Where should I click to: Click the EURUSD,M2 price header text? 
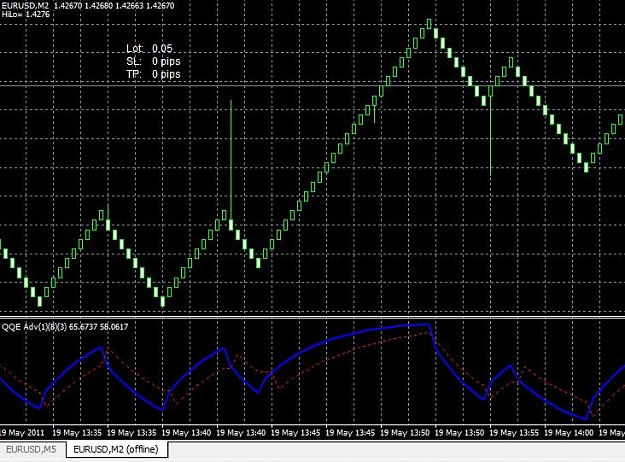pos(88,6)
